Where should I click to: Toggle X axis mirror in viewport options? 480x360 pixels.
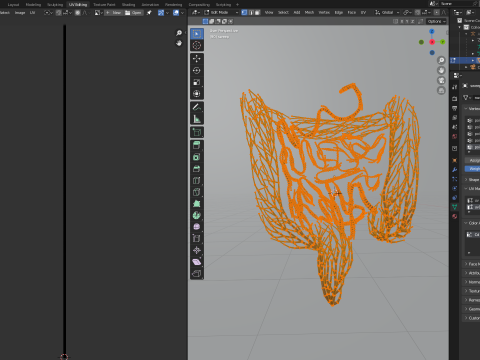(x=402, y=21)
